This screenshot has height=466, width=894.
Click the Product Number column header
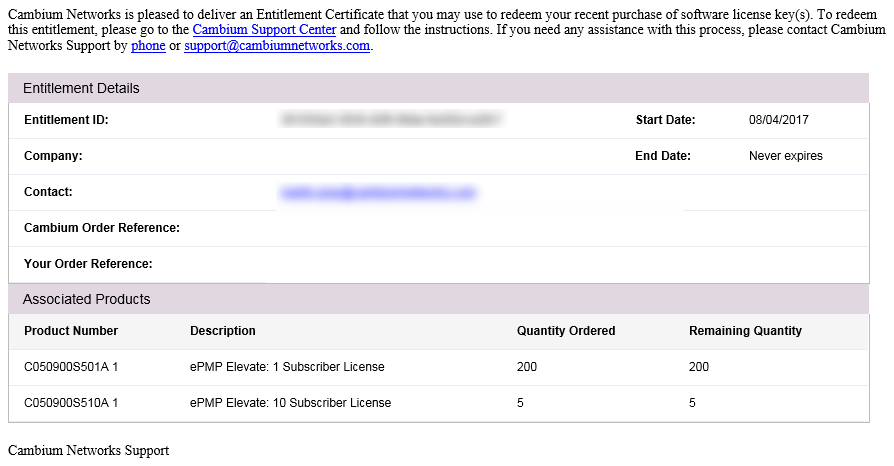71,331
